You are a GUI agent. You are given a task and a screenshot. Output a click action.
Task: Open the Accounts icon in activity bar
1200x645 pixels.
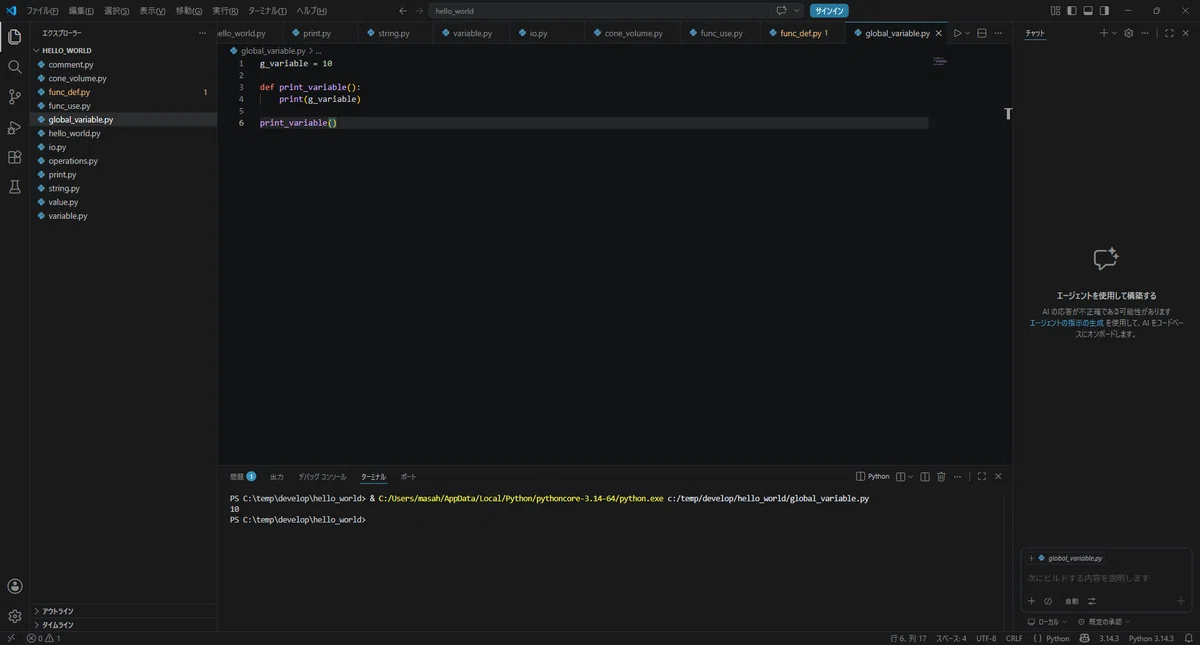point(14,586)
